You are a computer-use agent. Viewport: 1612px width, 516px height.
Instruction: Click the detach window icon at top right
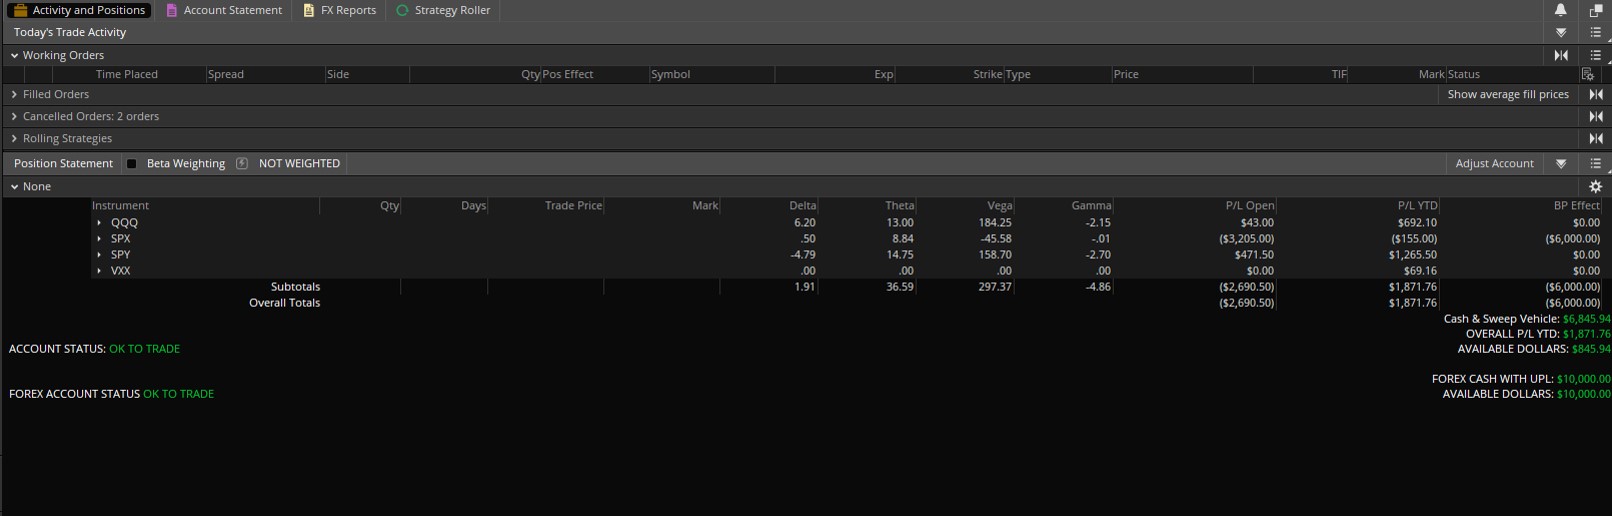(x=1596, y=10)
